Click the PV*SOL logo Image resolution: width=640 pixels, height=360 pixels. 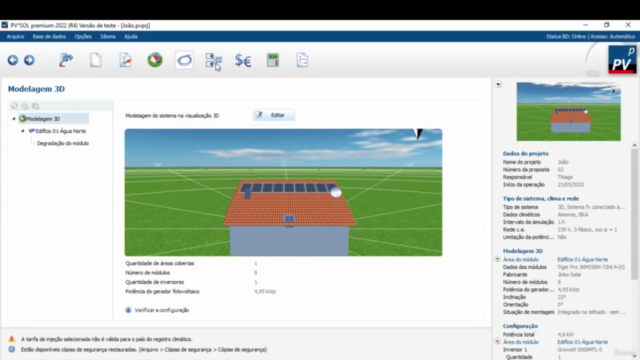(622, 60)
